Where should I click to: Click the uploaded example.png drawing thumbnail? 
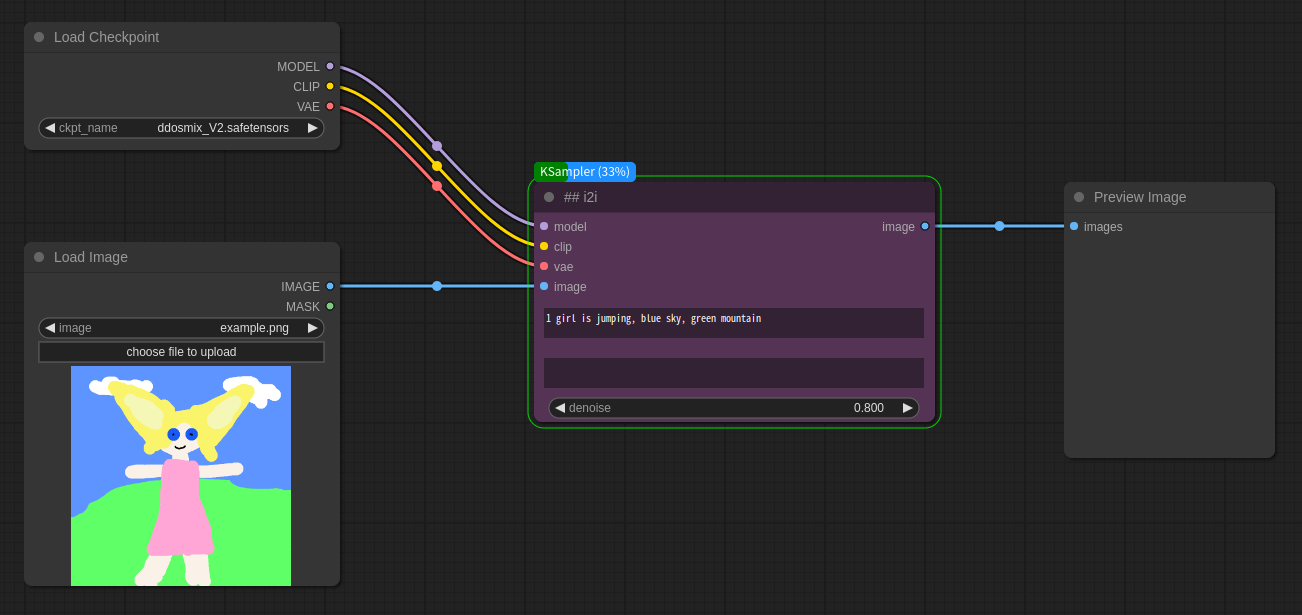coord(181,476)
